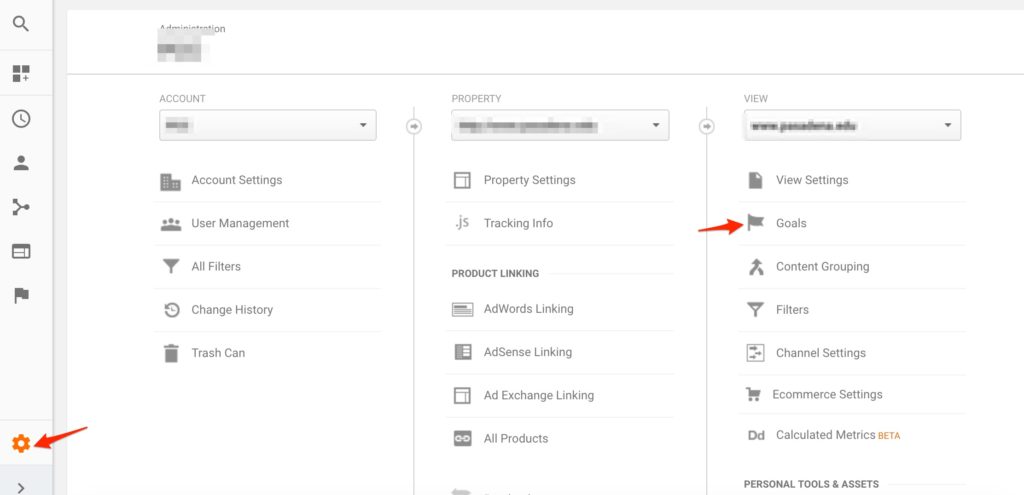The image size is (1024, 495).
Task: Open the View selector dropdown
Action: (x=852, y=125)
